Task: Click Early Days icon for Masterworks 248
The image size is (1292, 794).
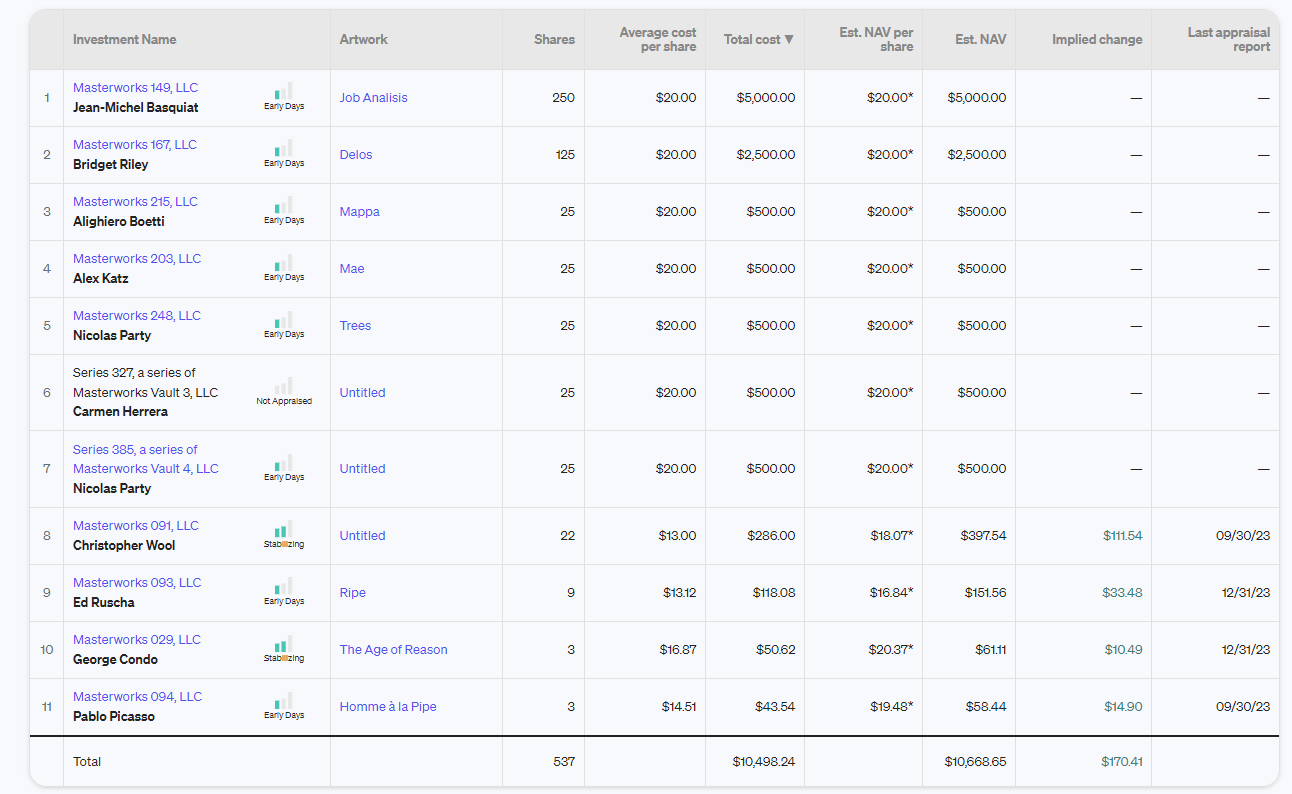Action: tap(284, 324)
